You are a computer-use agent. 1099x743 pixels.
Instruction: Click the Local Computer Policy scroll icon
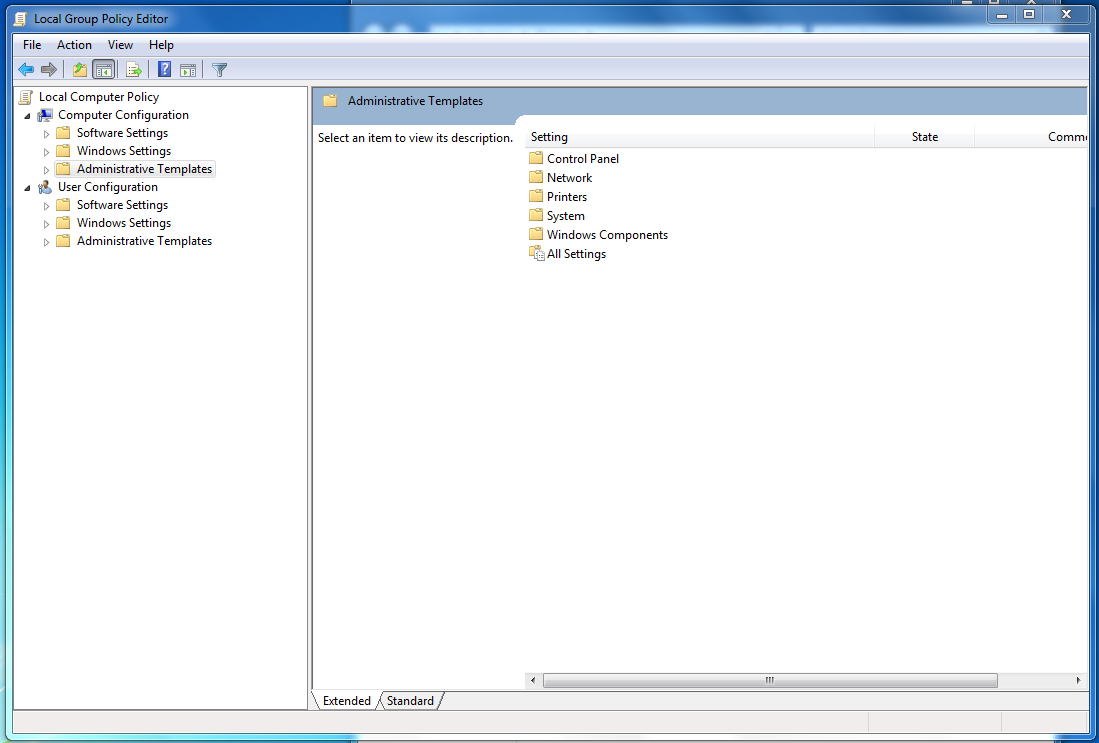click(x=26, y=97)
